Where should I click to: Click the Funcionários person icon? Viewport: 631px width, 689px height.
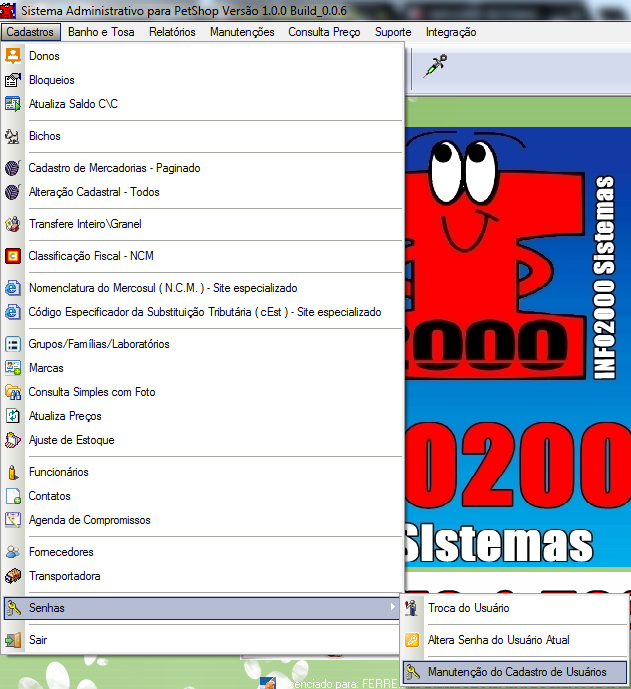click(13, 472)
